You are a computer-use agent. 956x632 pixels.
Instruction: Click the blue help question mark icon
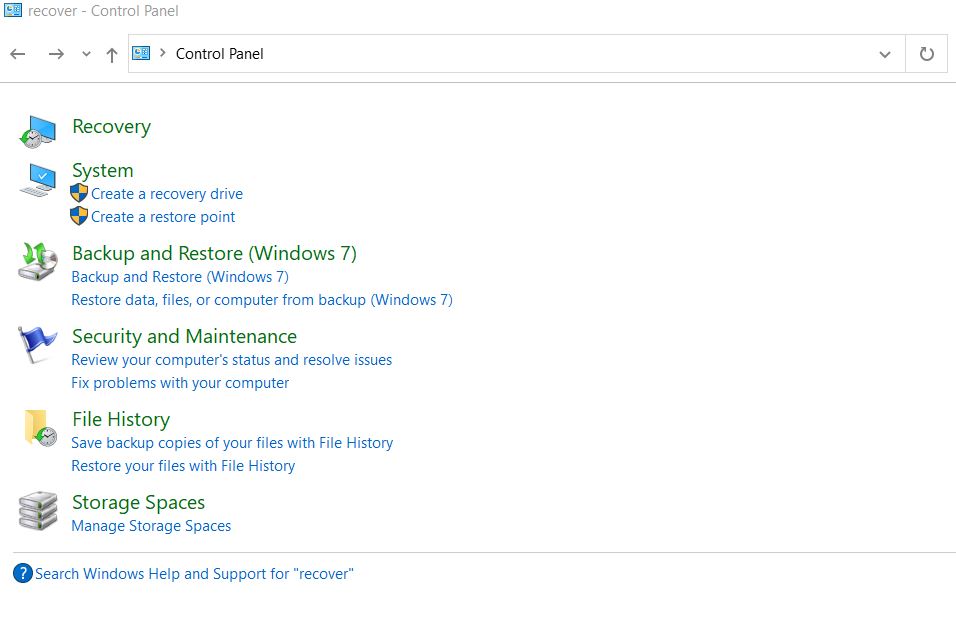(23, 573)
